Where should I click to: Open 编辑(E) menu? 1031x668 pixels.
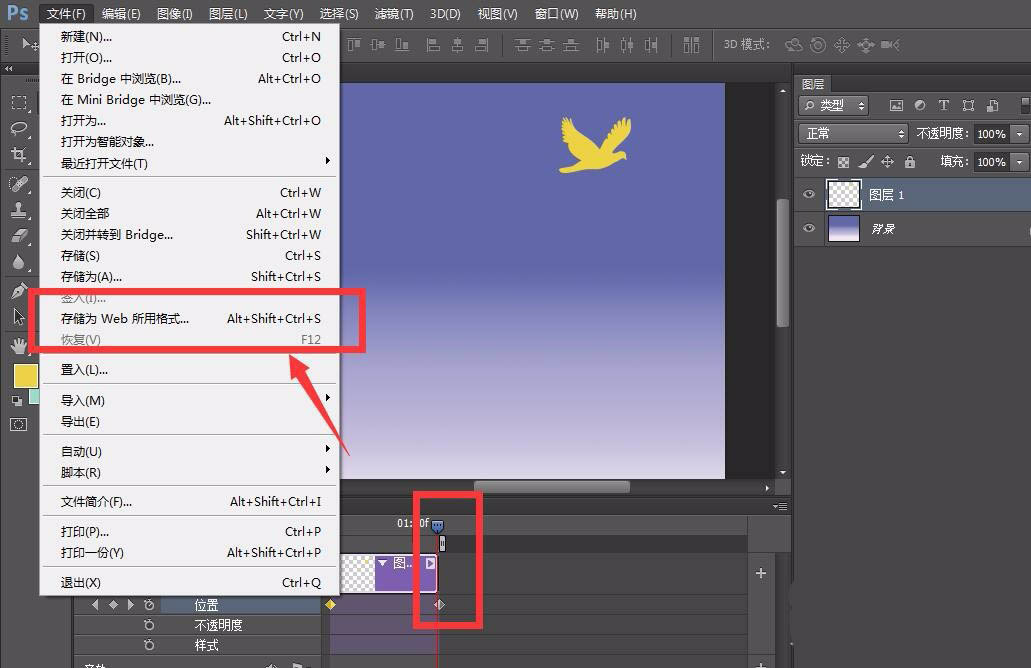tap(122, 14)
